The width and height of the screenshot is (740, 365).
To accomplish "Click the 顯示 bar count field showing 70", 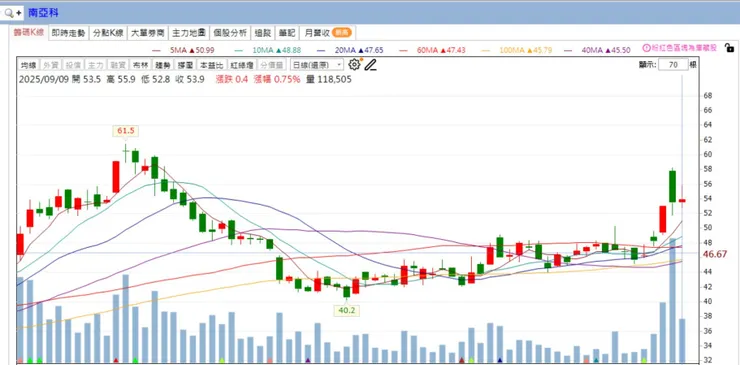I will tap(673, 65).
